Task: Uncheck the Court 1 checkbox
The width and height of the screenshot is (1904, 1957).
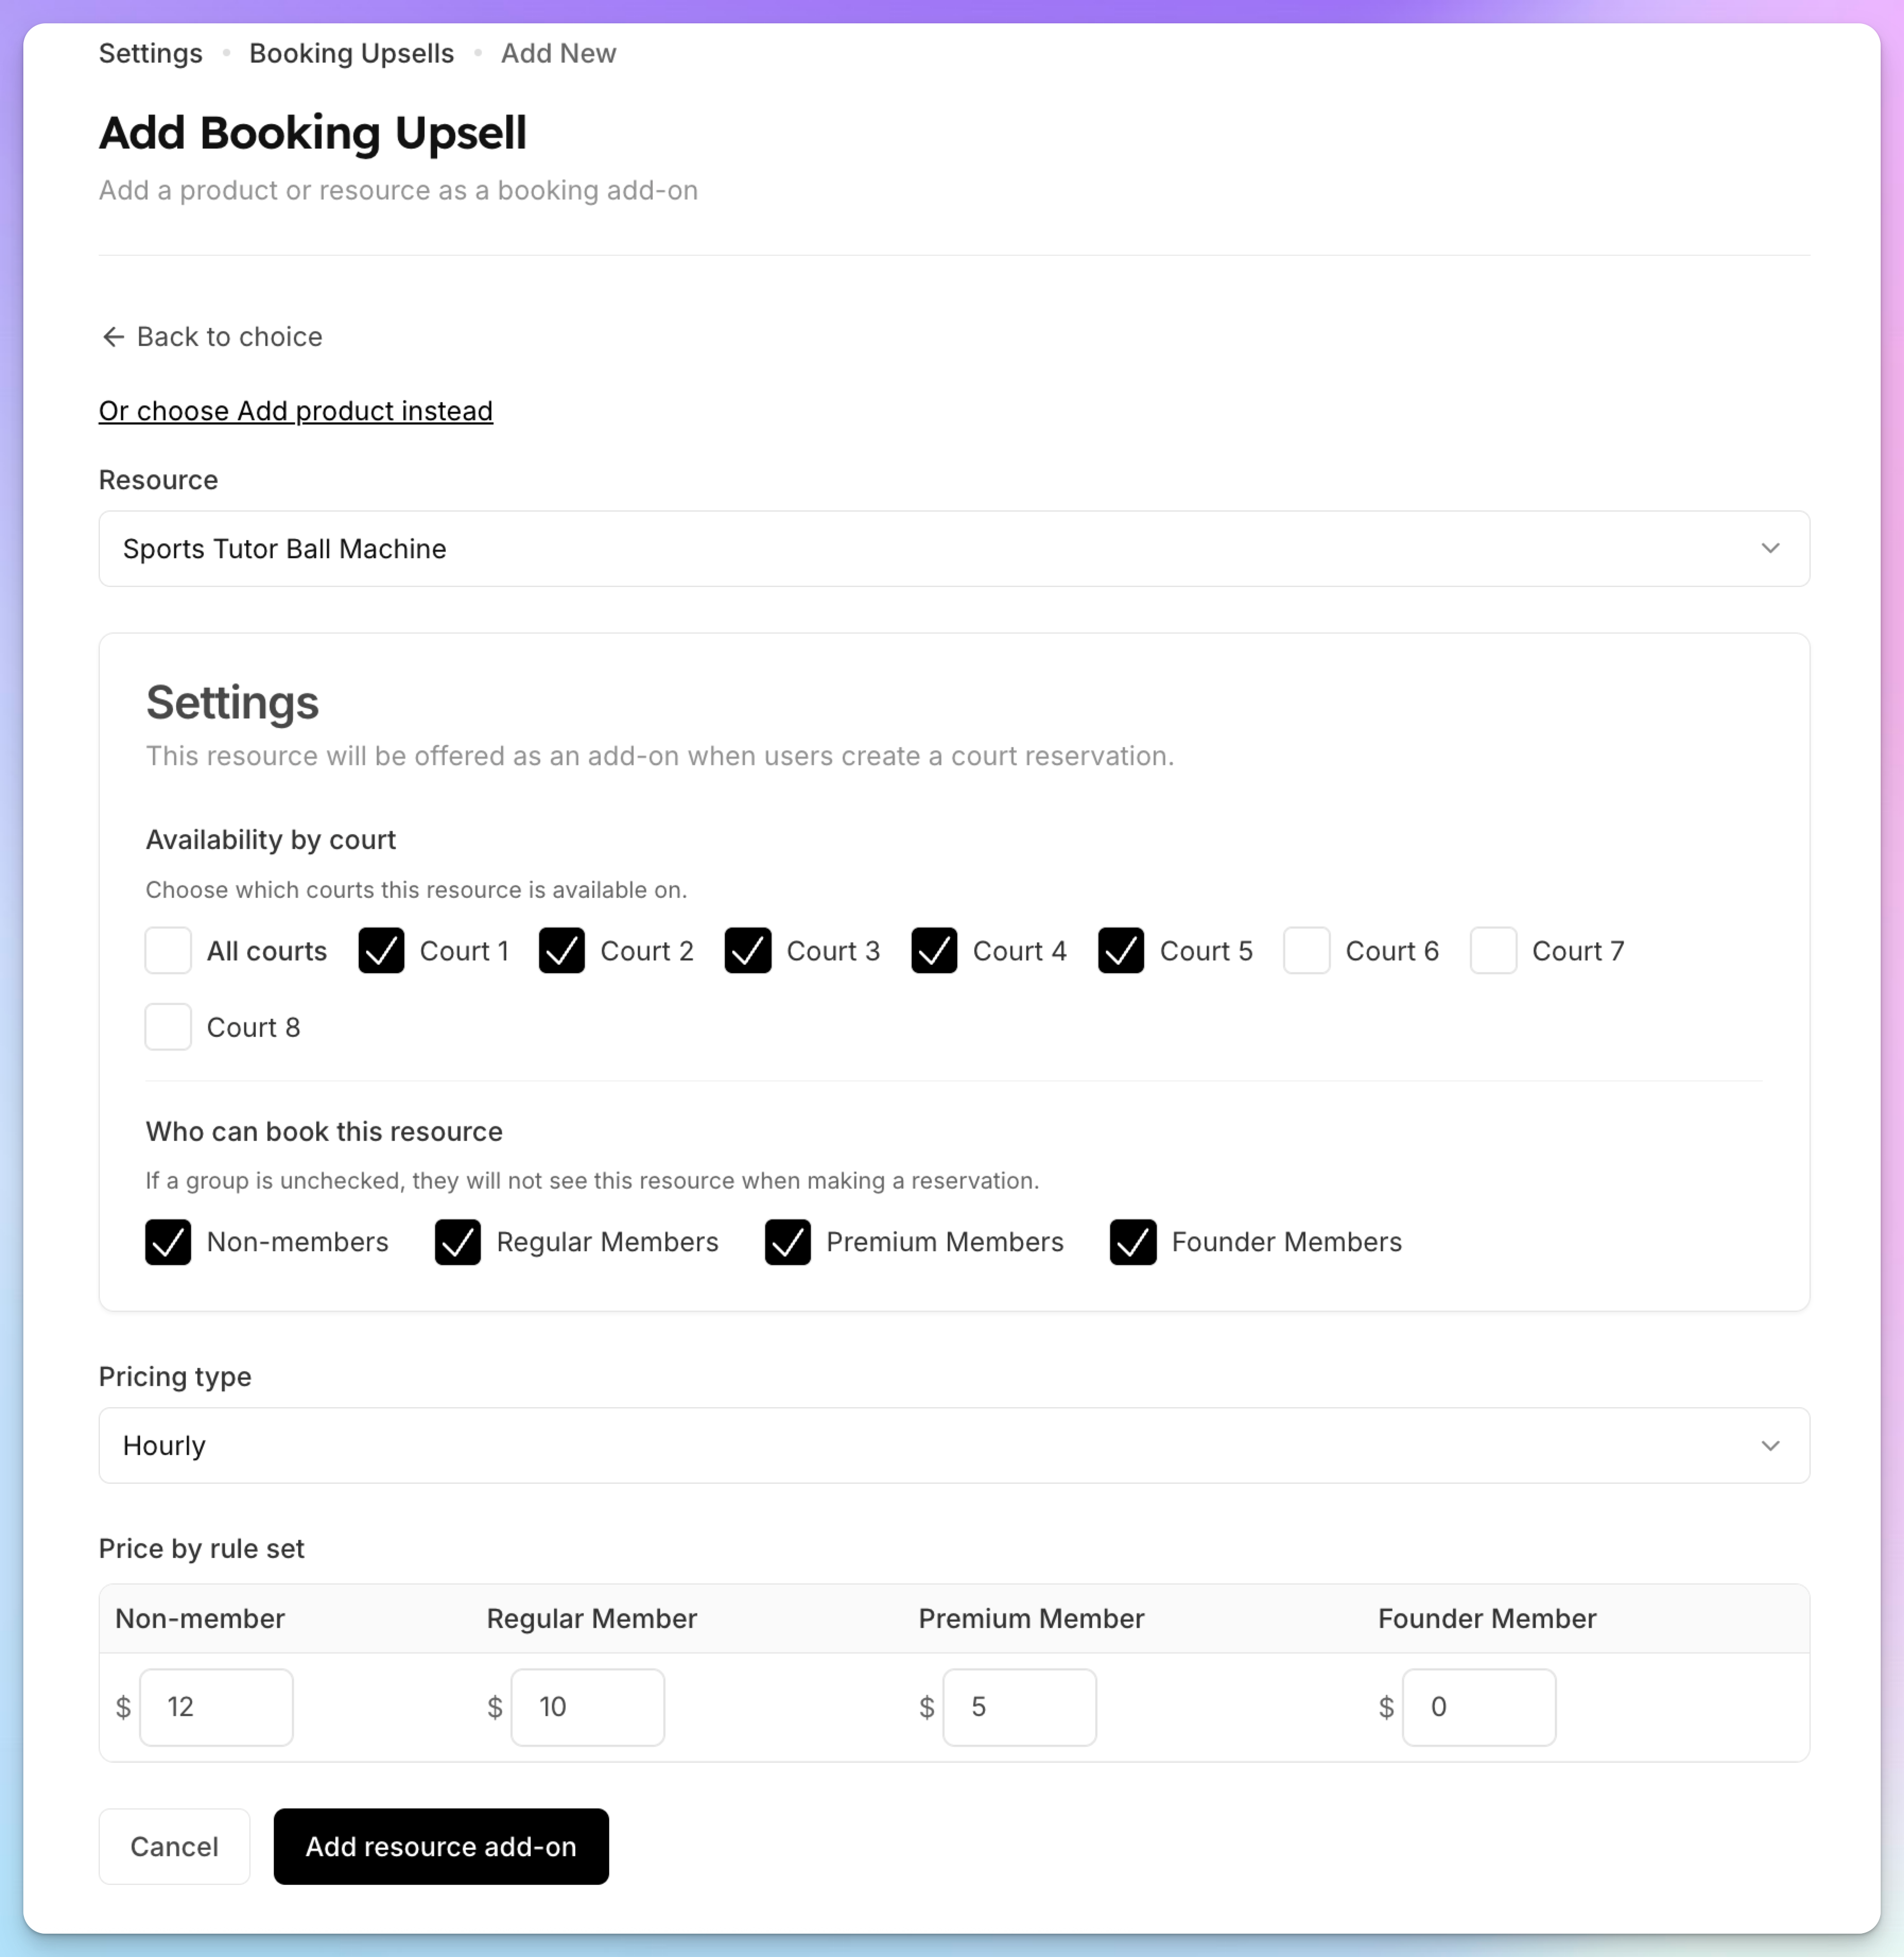Action: coord(381,951)
